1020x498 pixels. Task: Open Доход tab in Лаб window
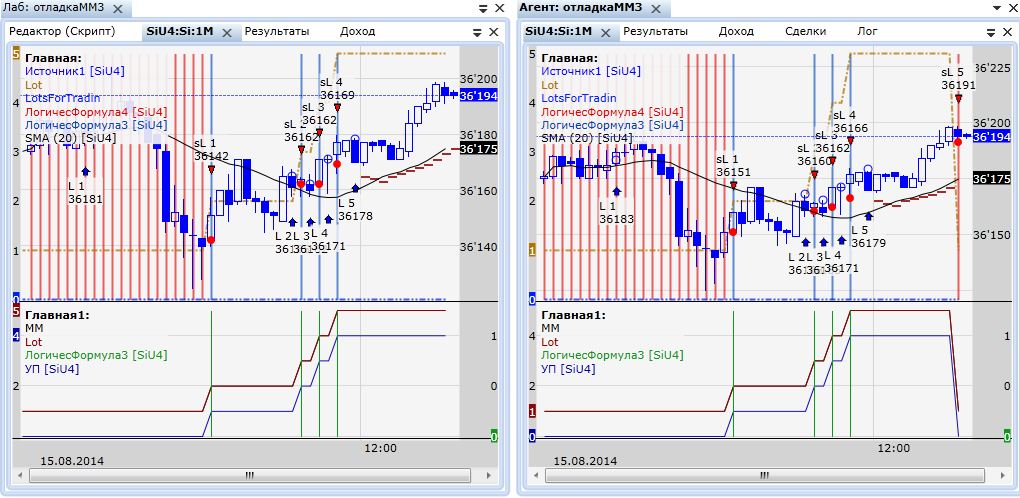point(357,31)
